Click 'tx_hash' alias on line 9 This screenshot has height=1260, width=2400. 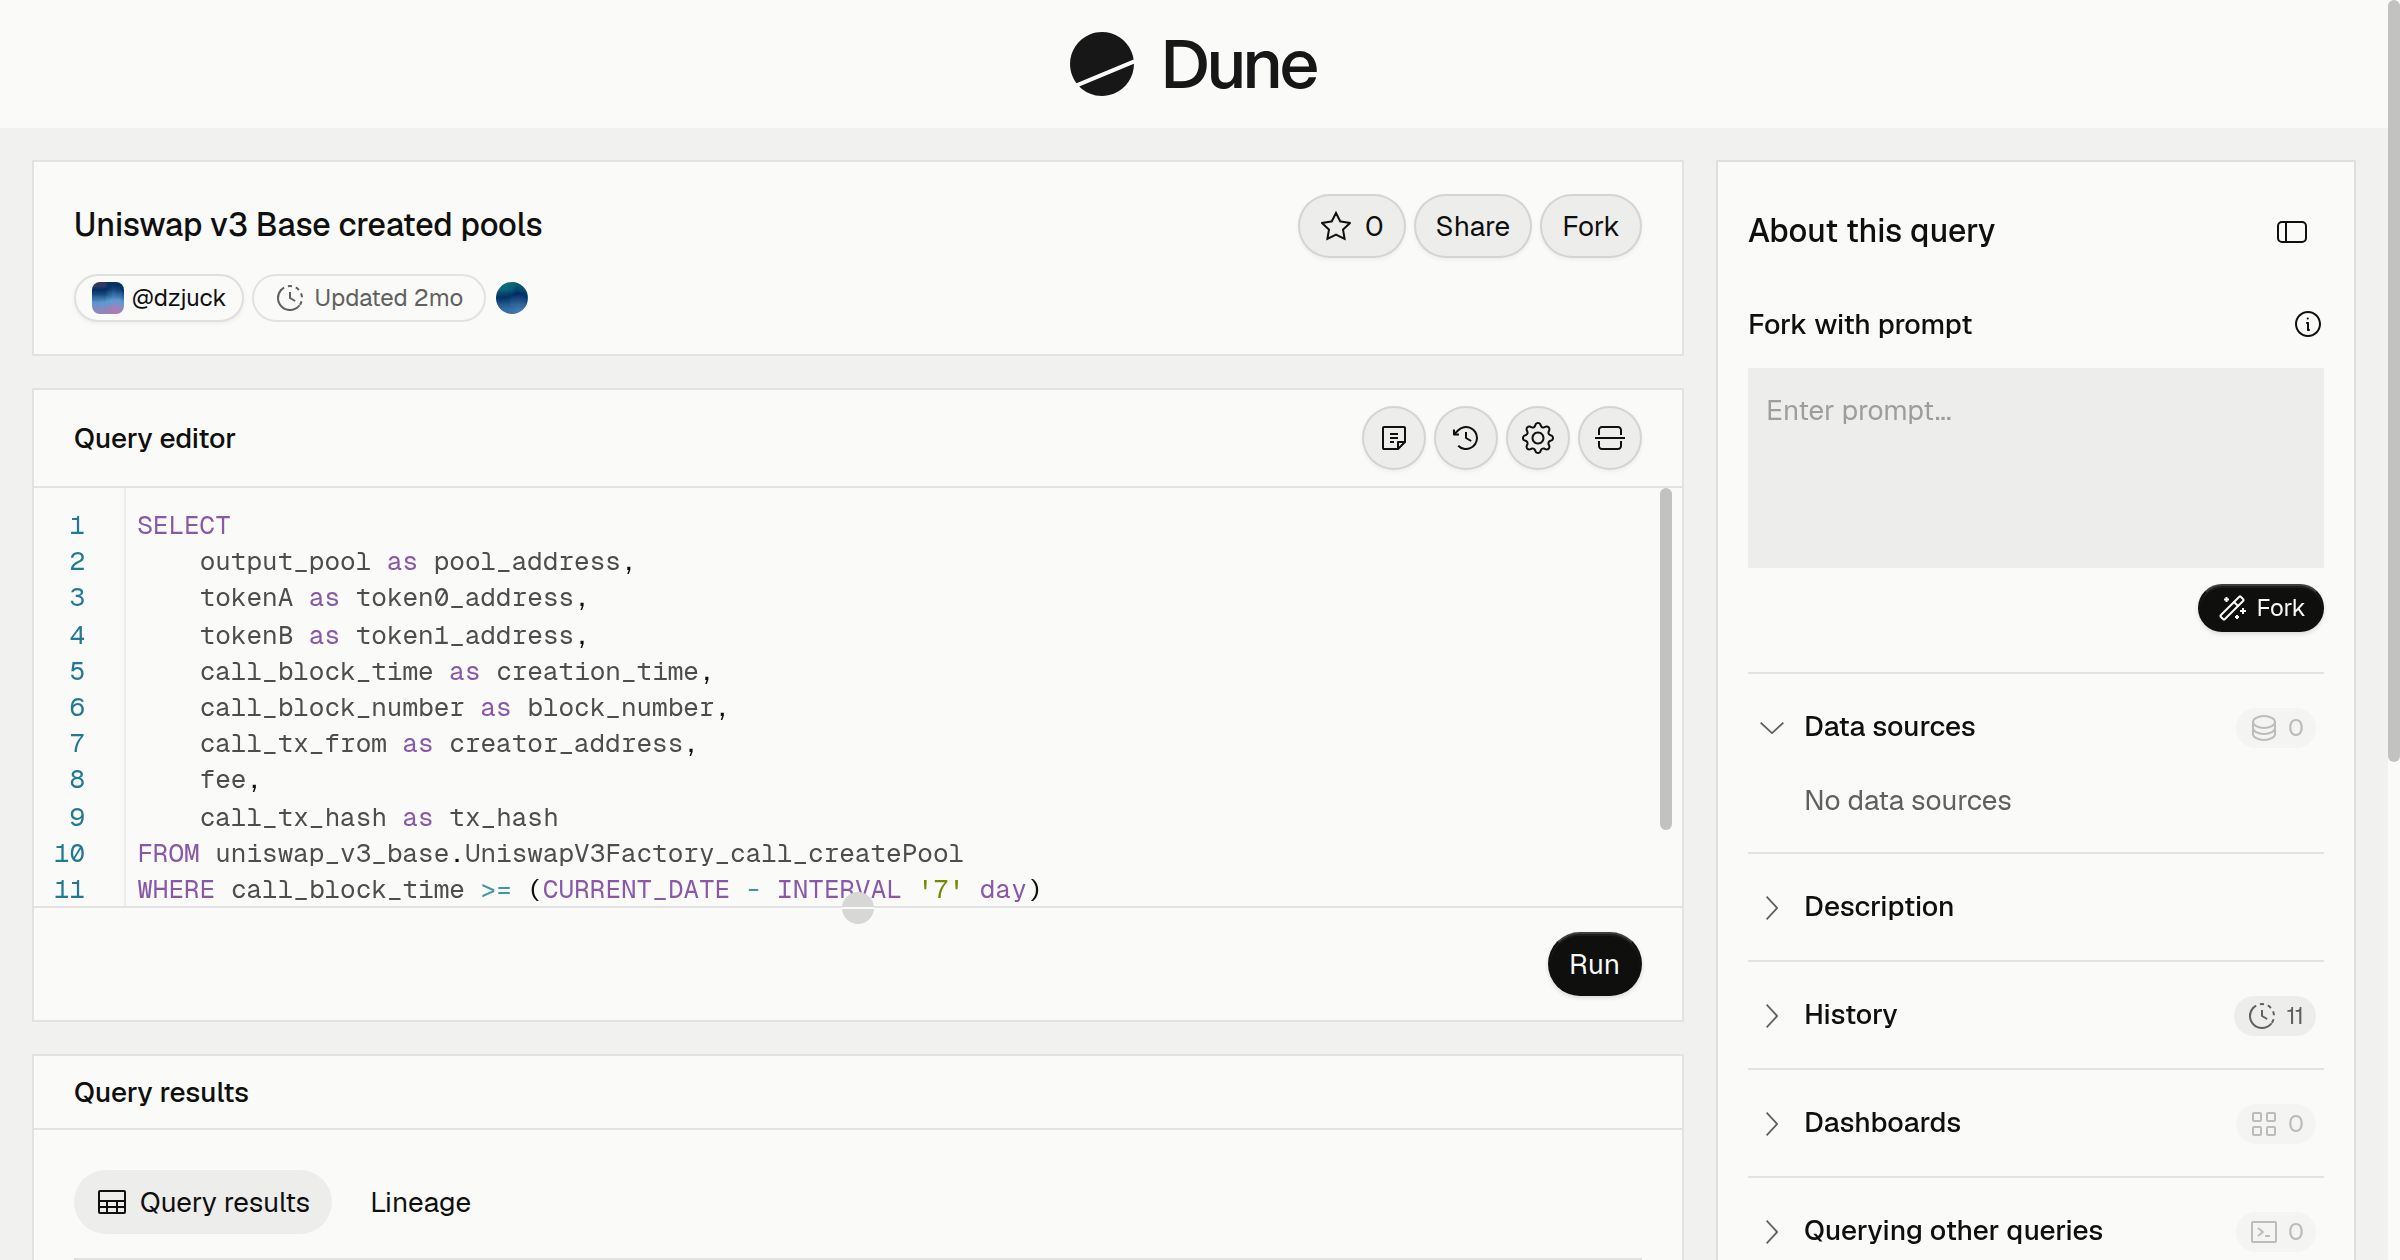tap(504, 817)
